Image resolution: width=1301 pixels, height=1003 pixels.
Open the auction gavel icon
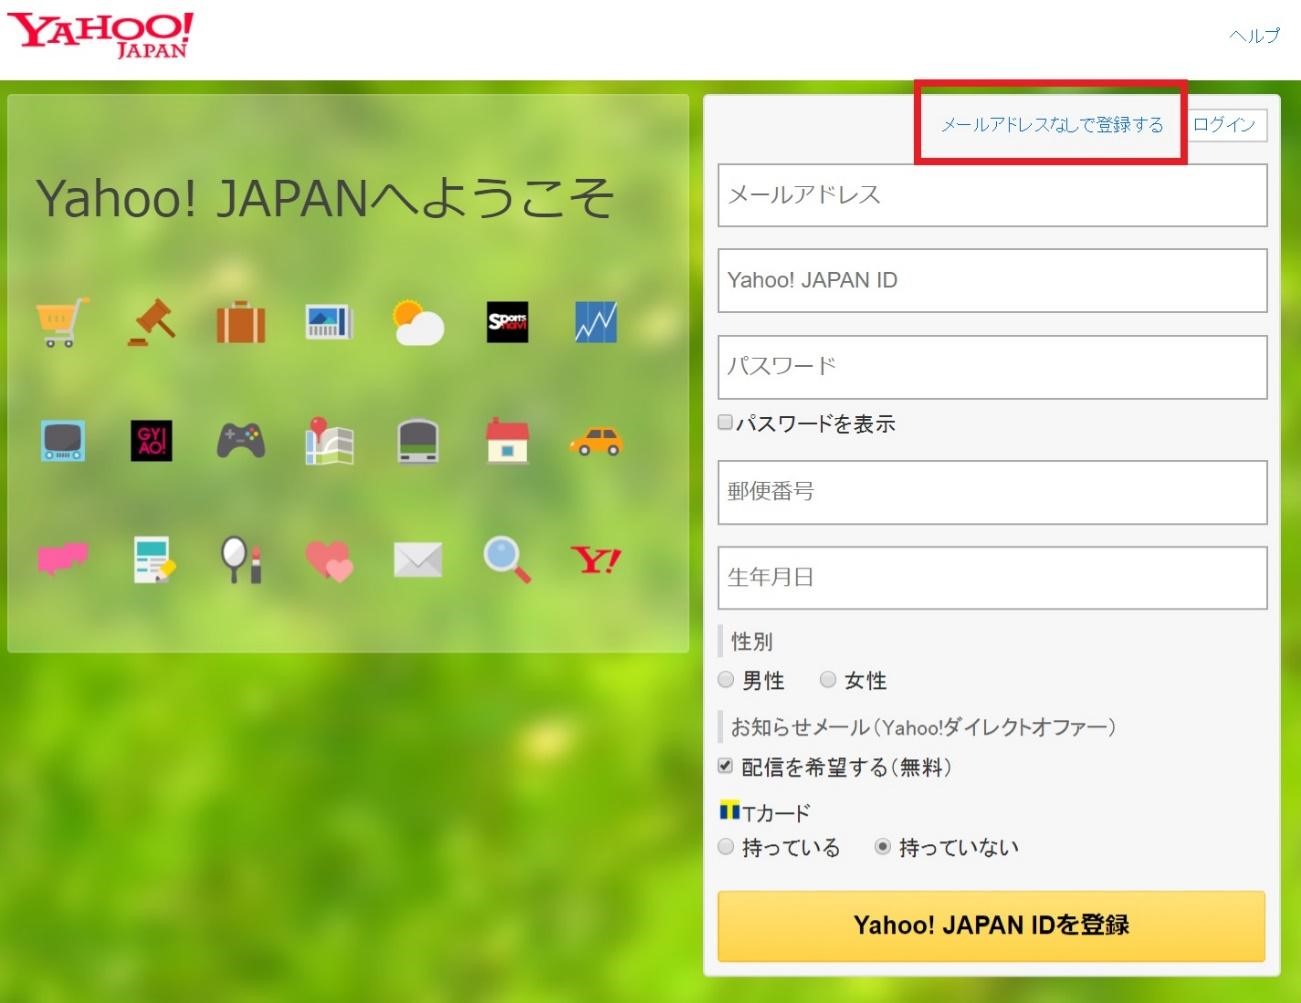coord(151,322)
